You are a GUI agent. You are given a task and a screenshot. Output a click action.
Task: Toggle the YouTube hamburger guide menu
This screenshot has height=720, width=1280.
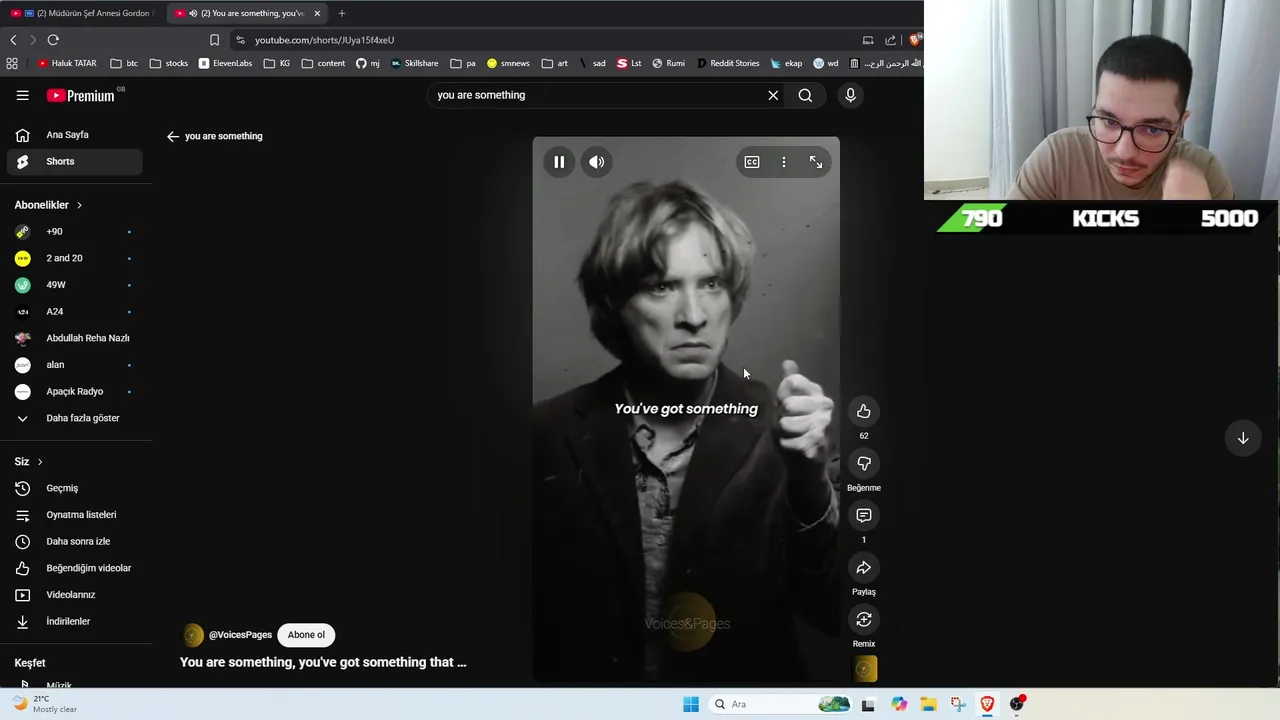point(22,95)
